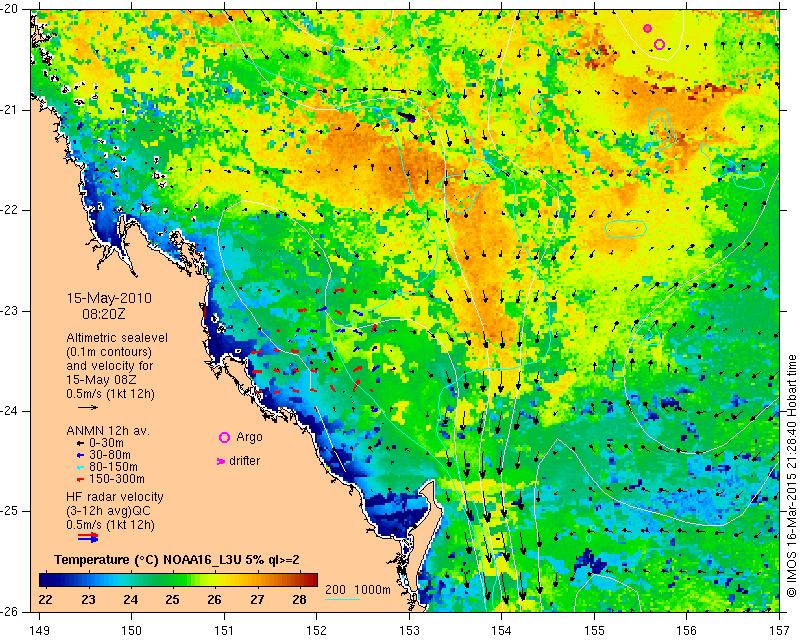Click the black velocity scale arrow under altimetric legend

click(x=88, y=407)
